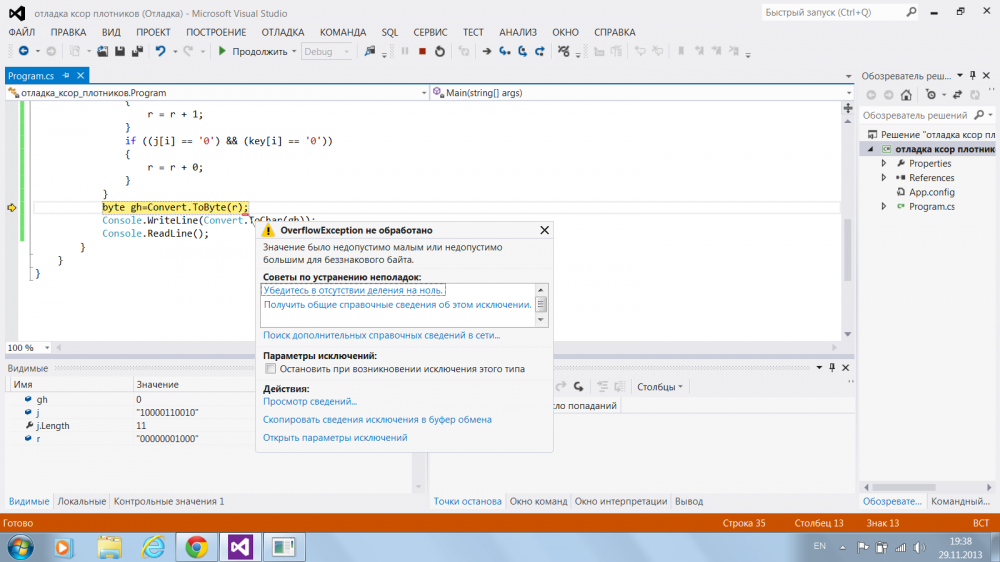This screenshot has width=1000, height=562.
Task: Click the Show Next Statement arrow icon
Action: point(487,51)
